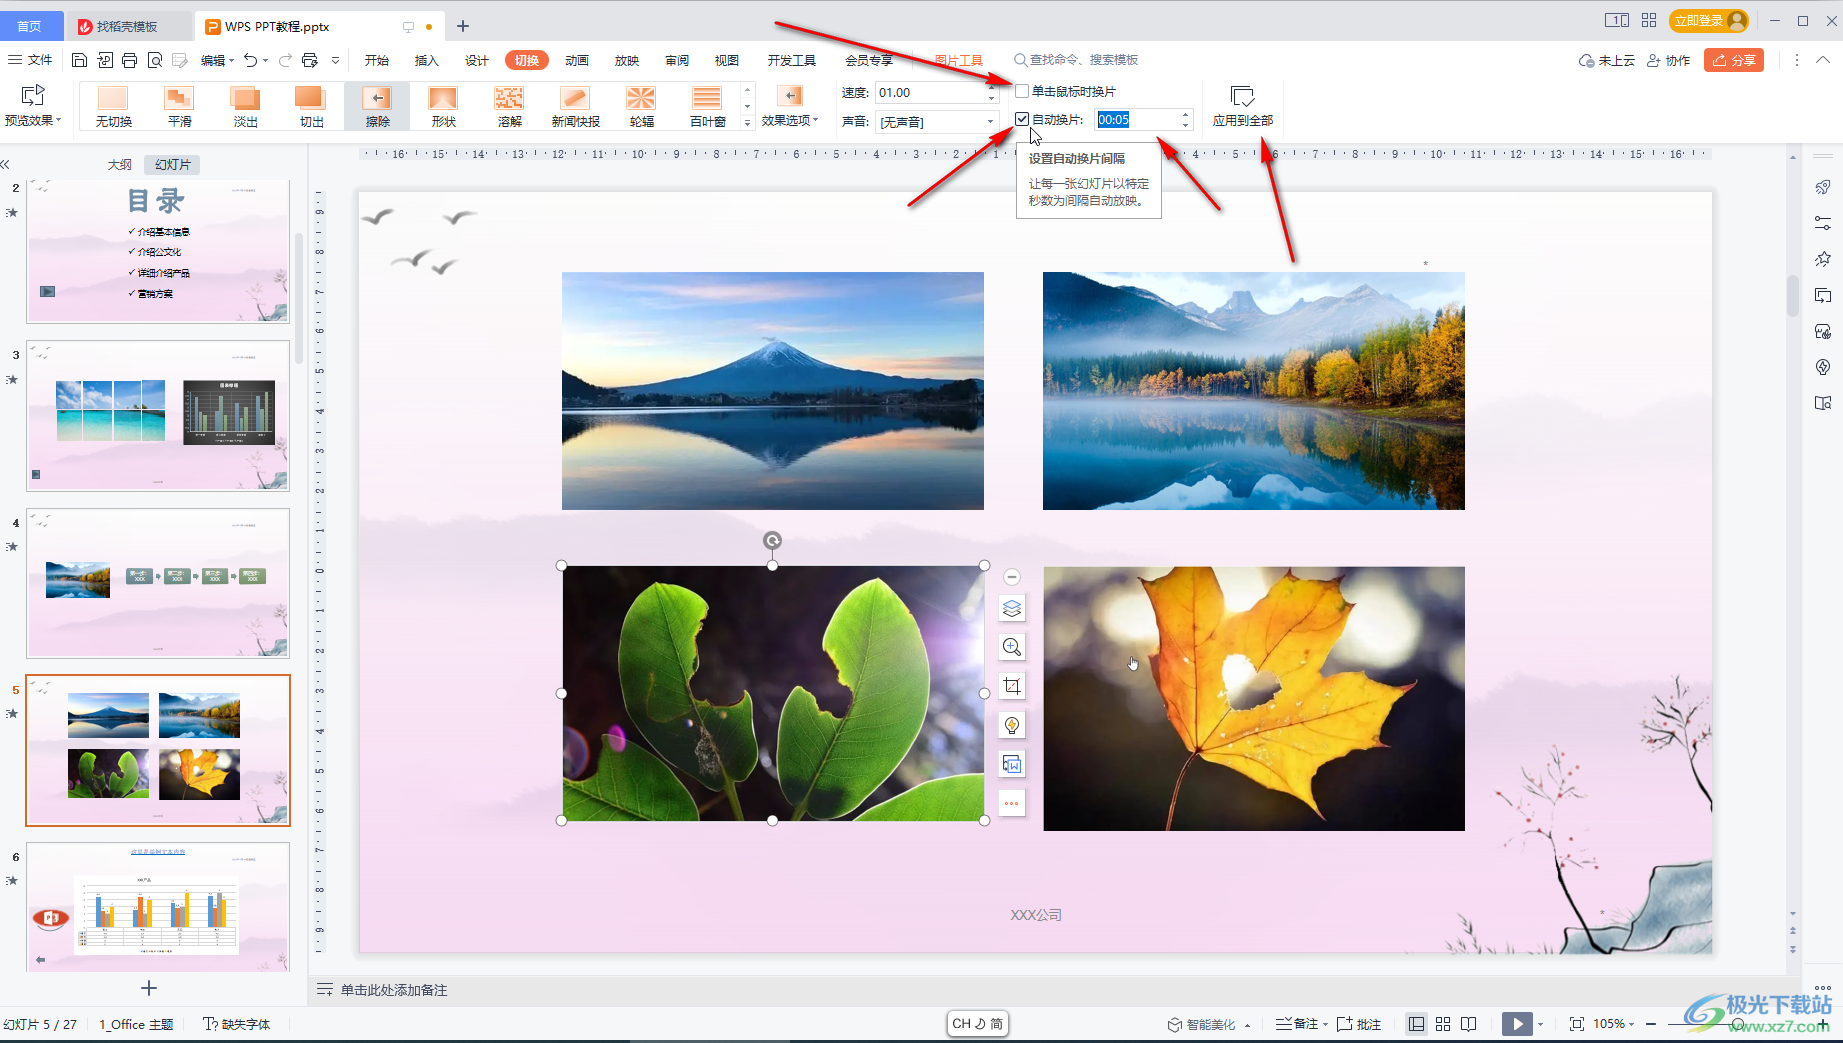
Task: Switch to the 动画 ribbon tab
Action: pos(577,60)
